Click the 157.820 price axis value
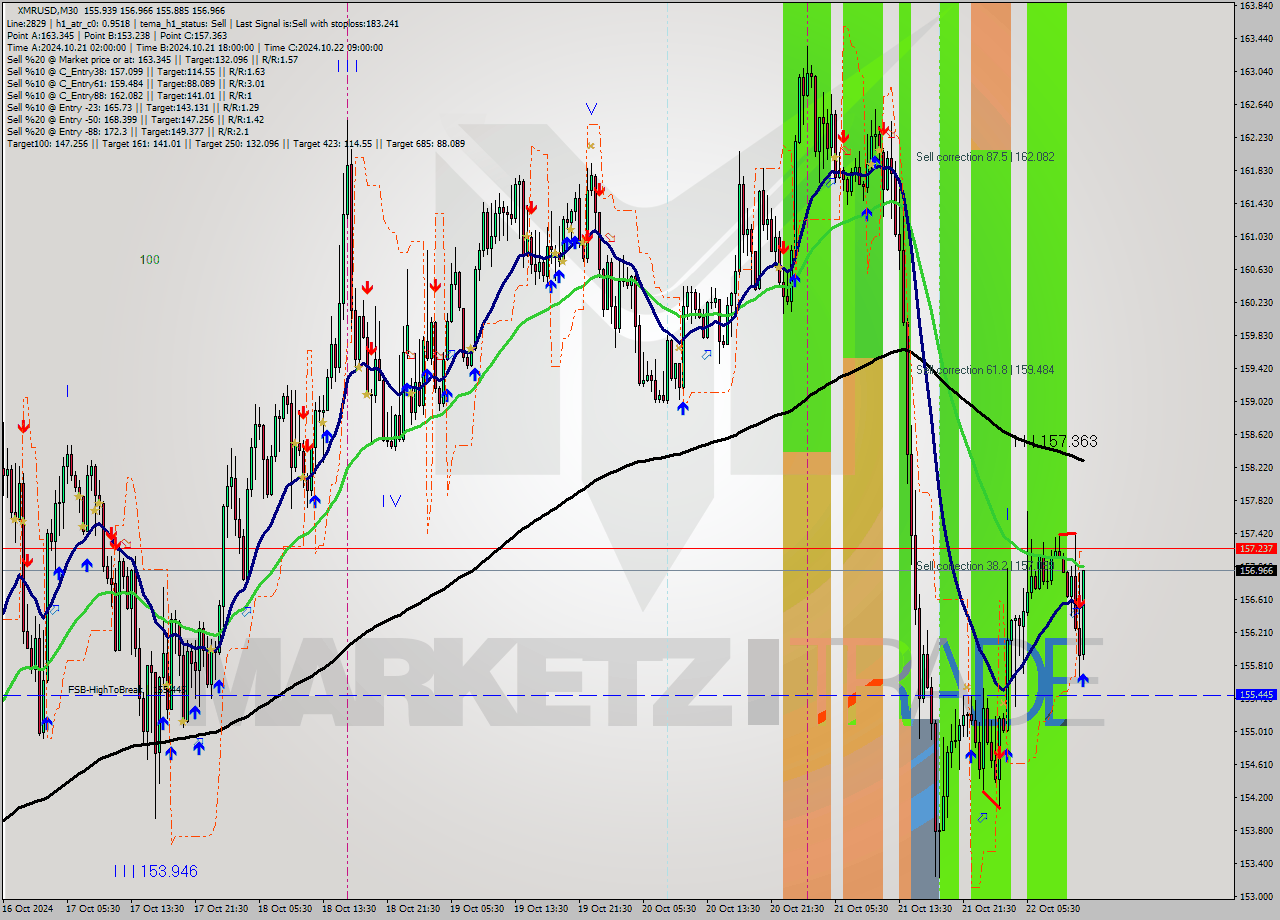The height and width of the screenshot is (920, 1280). (1255, 500)
